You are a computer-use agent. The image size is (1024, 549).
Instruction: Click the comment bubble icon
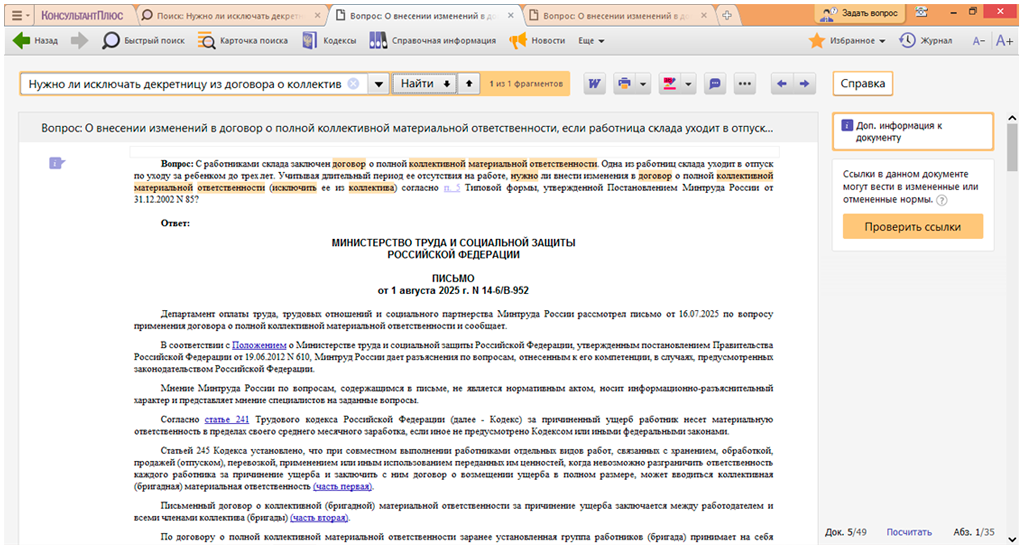coord(715,84)
